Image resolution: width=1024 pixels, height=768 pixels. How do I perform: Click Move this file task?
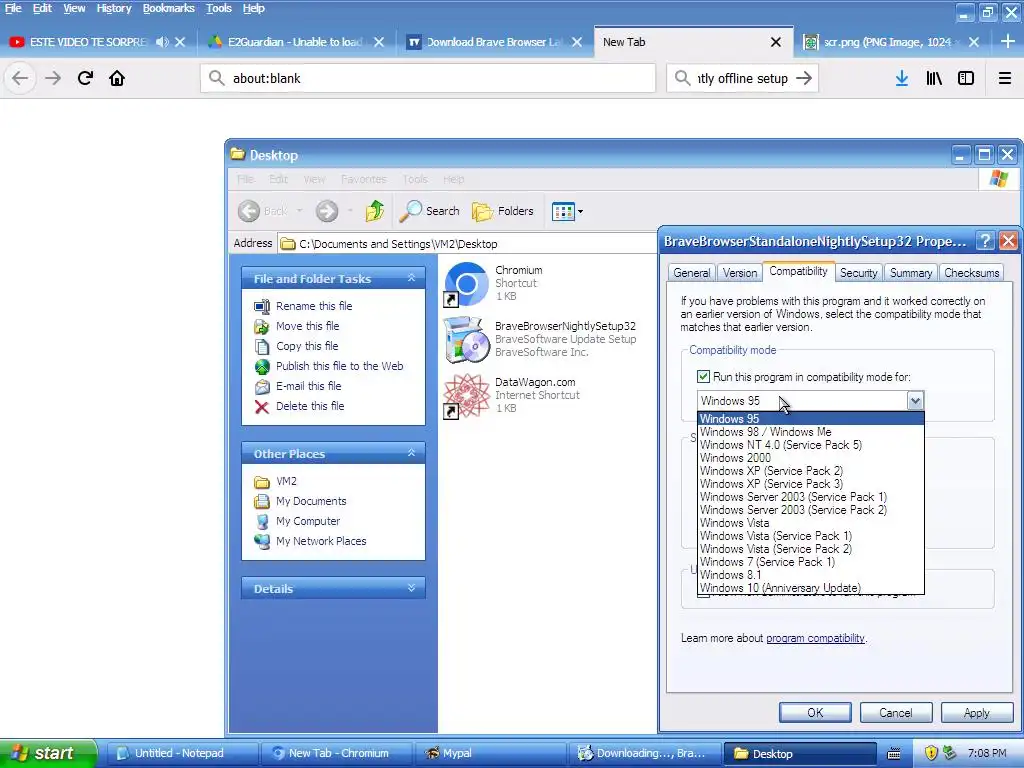pyautogui.click(x=307, y=326)
